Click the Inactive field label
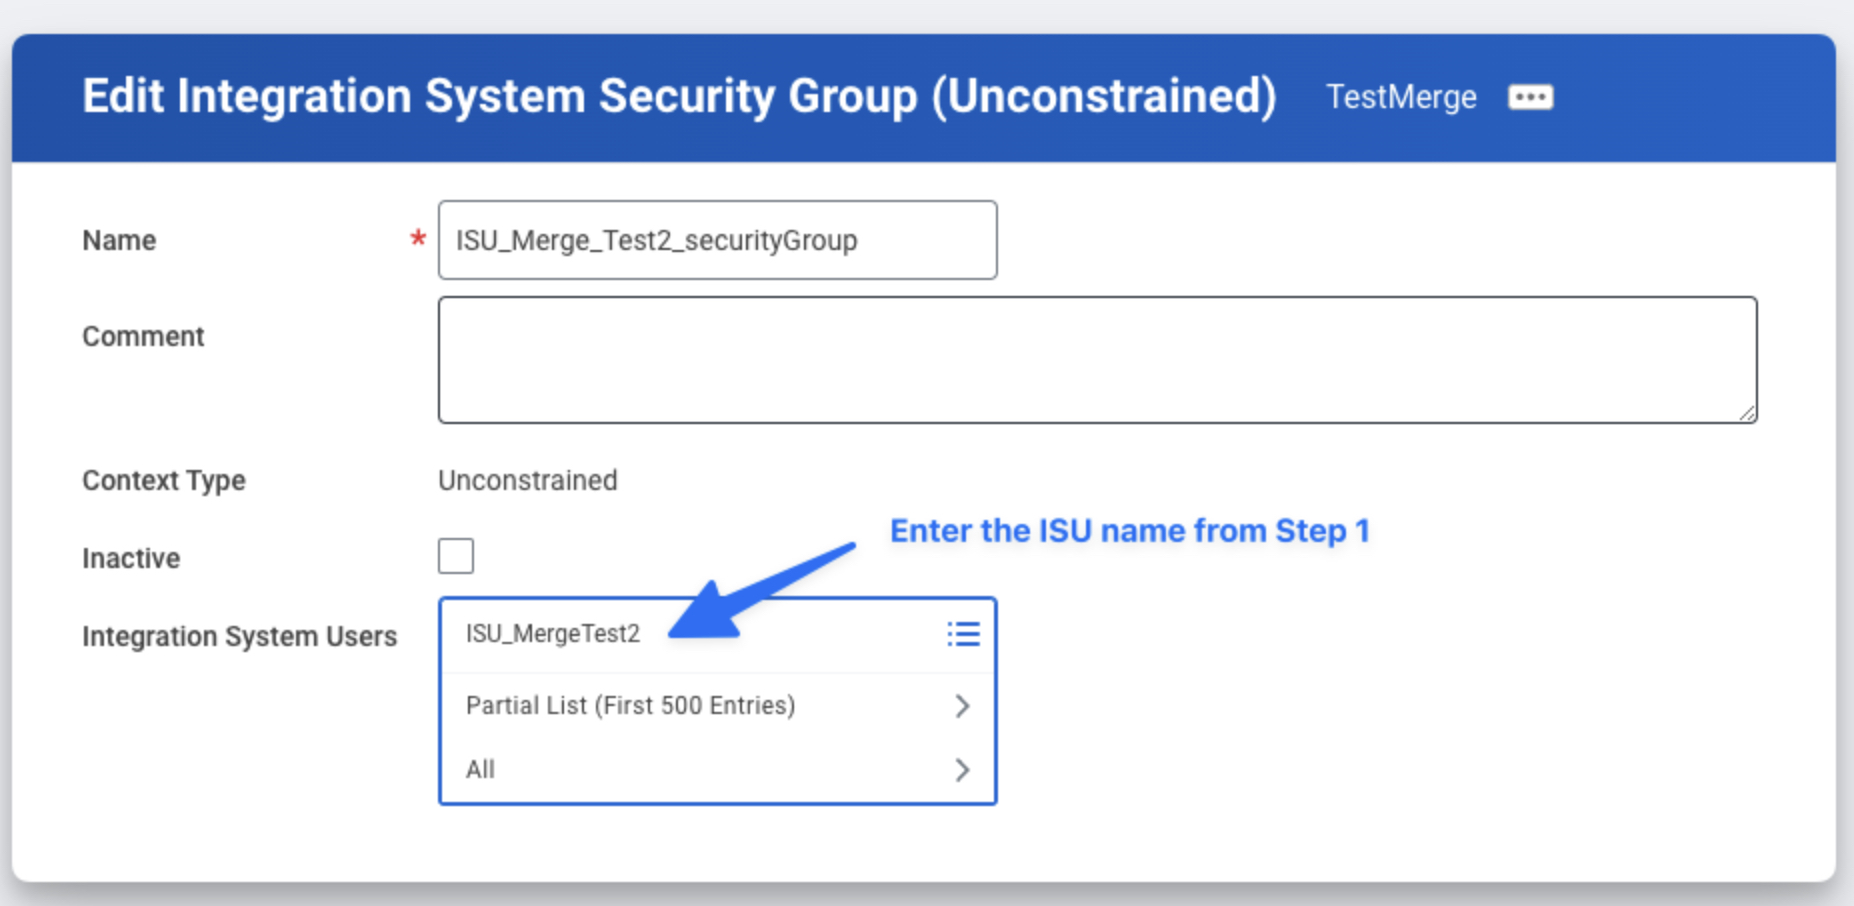Viewport: 1854px width, 906px height. tap(131, 558)
